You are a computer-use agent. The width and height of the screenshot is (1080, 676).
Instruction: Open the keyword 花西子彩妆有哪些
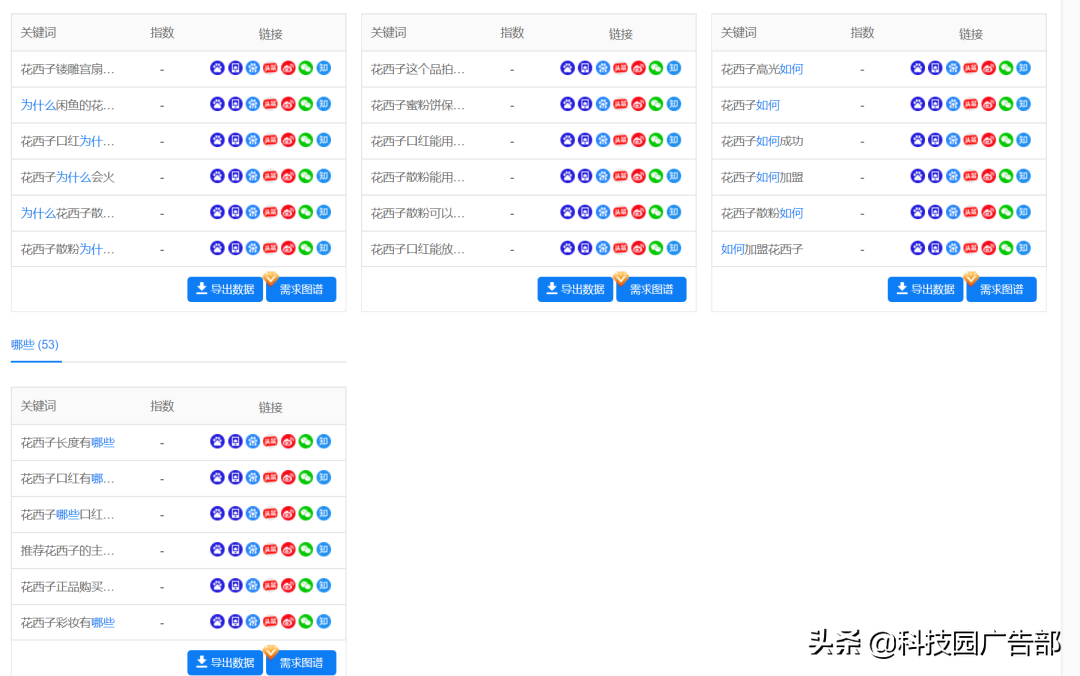tap(68, 623)
